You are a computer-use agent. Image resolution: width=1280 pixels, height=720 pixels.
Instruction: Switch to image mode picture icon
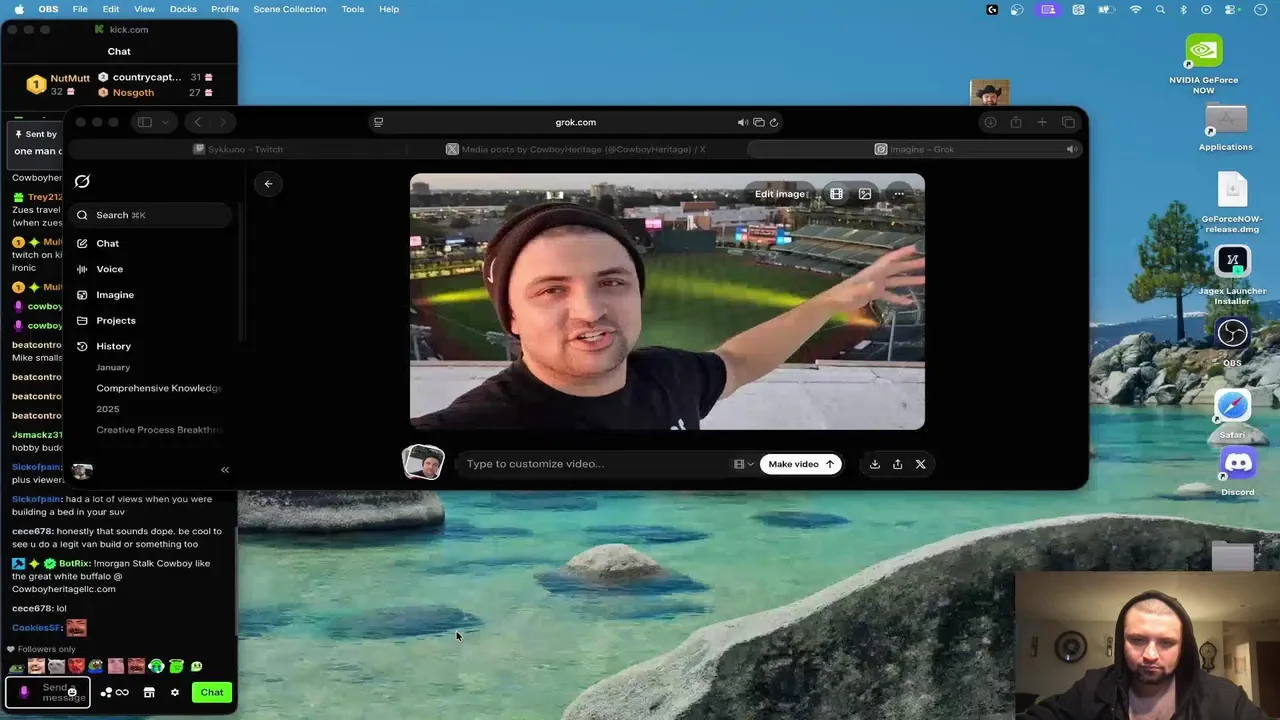point(865,194)
